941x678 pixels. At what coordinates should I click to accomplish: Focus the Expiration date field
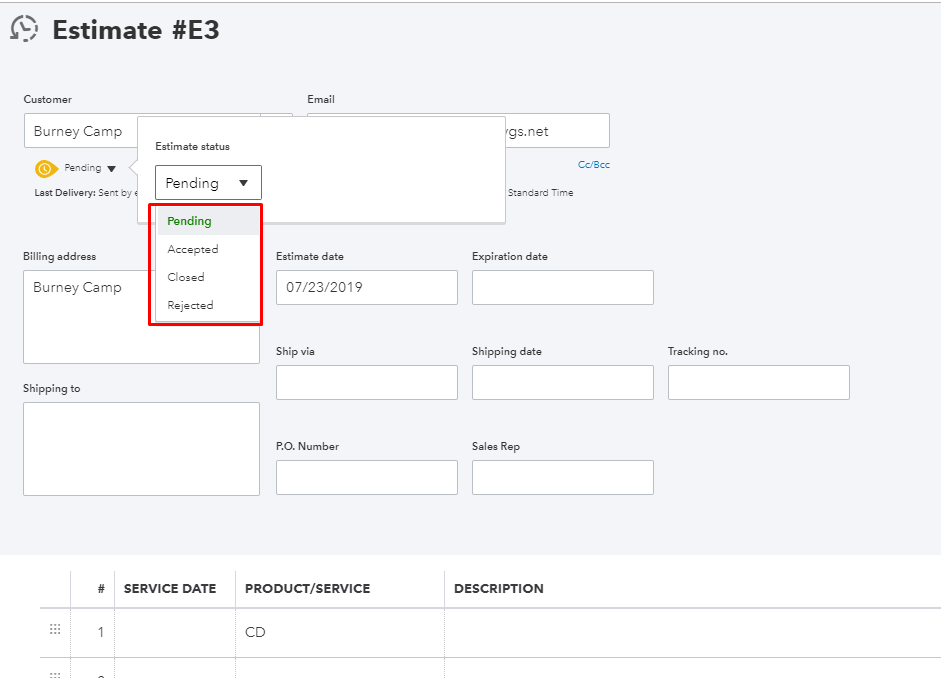[562, 287]
